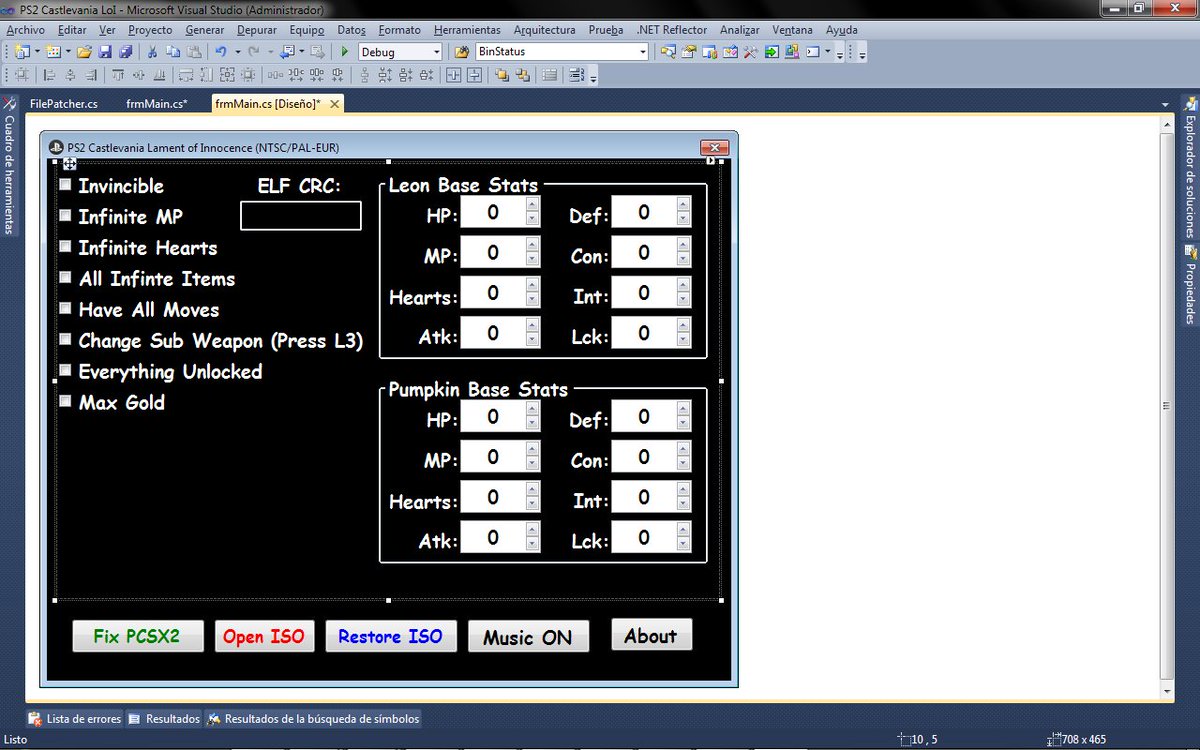Tick the All Infinte Items checkbox
The height and width of the screenshot is (750, 1200).
65,278
